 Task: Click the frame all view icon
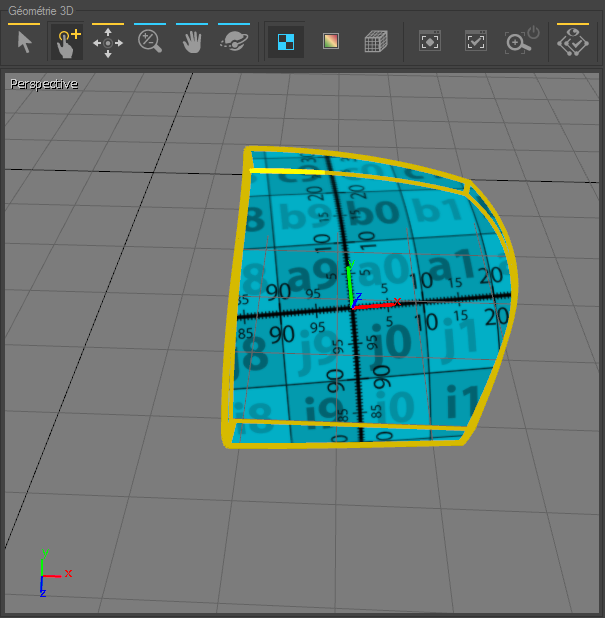(x=429, y=42)
